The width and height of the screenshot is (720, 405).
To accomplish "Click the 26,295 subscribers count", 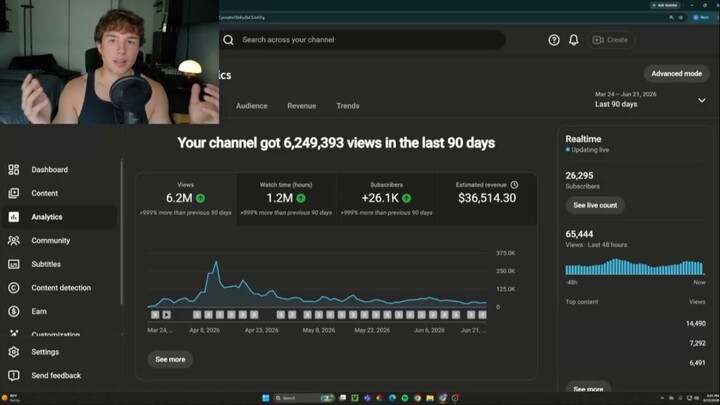I will [579, 176].
